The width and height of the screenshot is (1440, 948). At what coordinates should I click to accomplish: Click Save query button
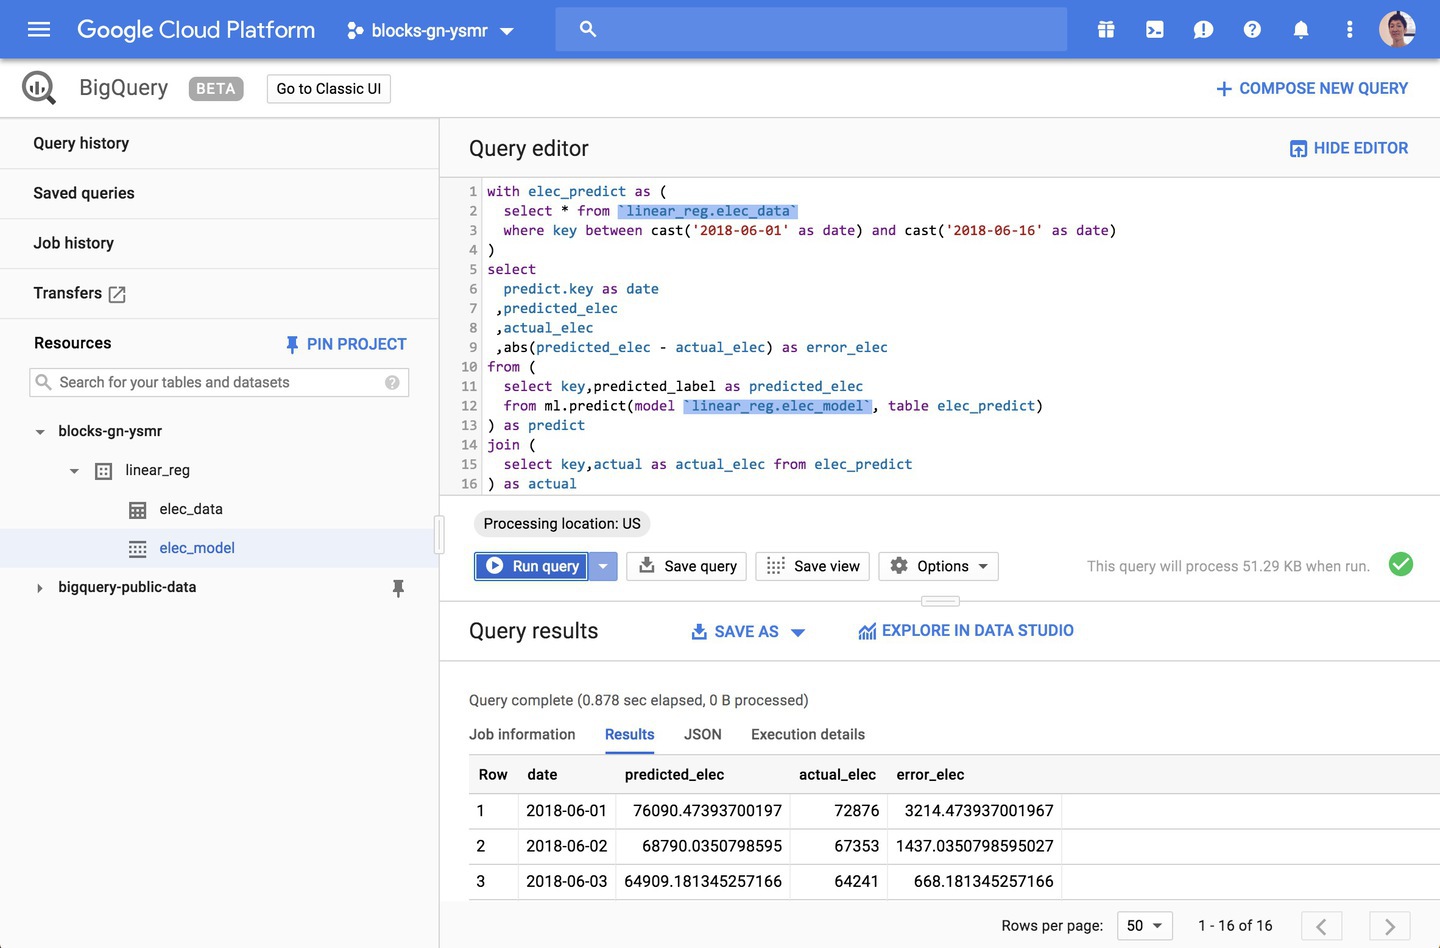pos(688,566)
